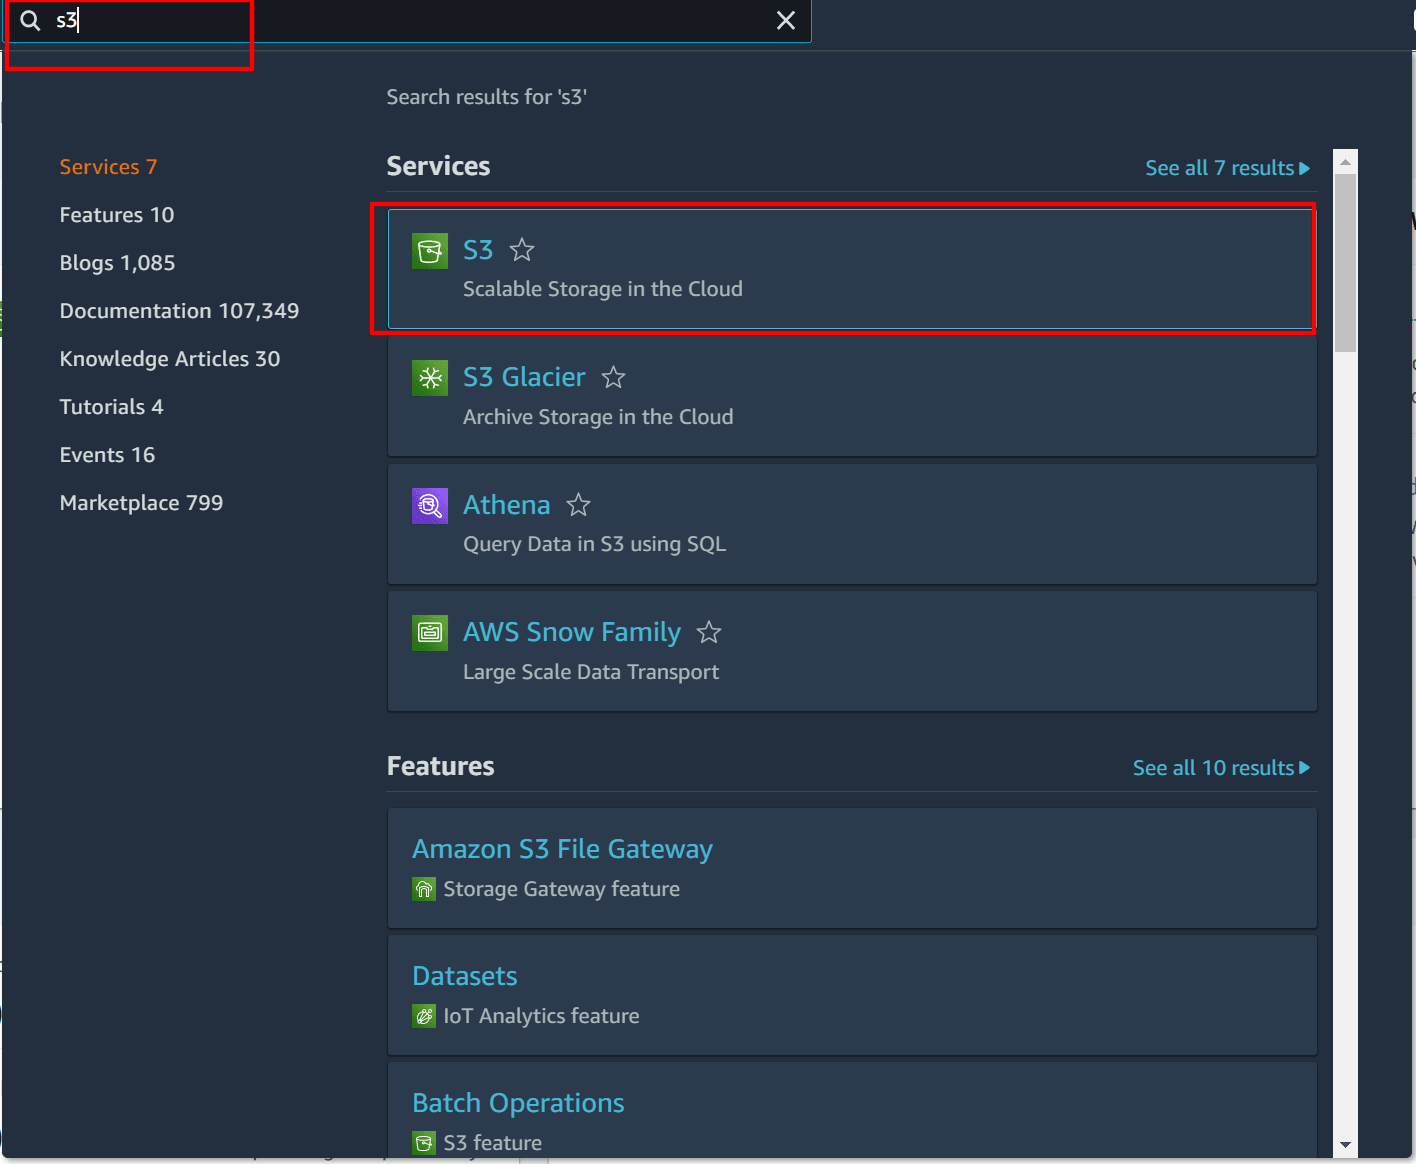Image resolution: width=1416 pixels, height=1164 pixels.
Task: Mark AWS Snow Family as favorite
Action: point(709,632)
